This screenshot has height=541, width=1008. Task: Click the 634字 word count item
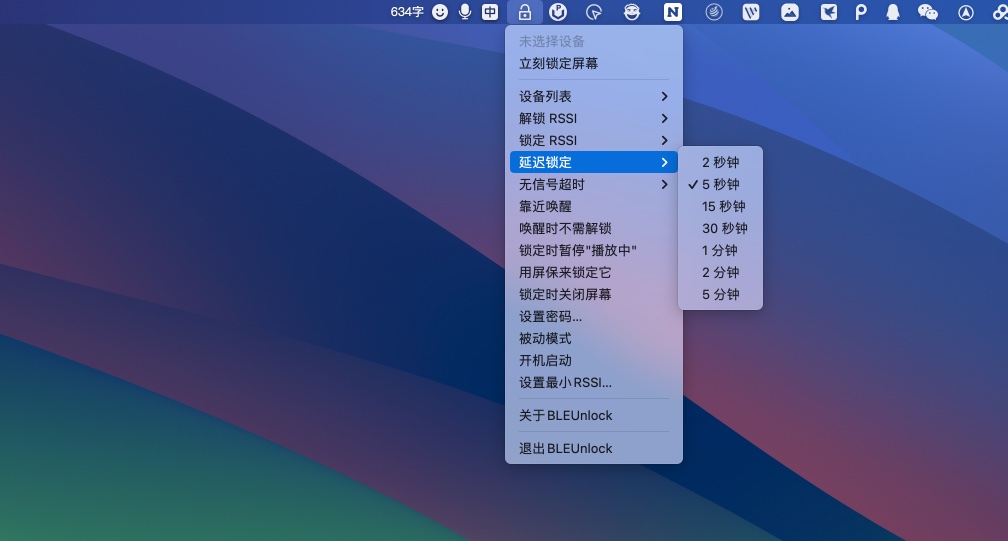407,12
